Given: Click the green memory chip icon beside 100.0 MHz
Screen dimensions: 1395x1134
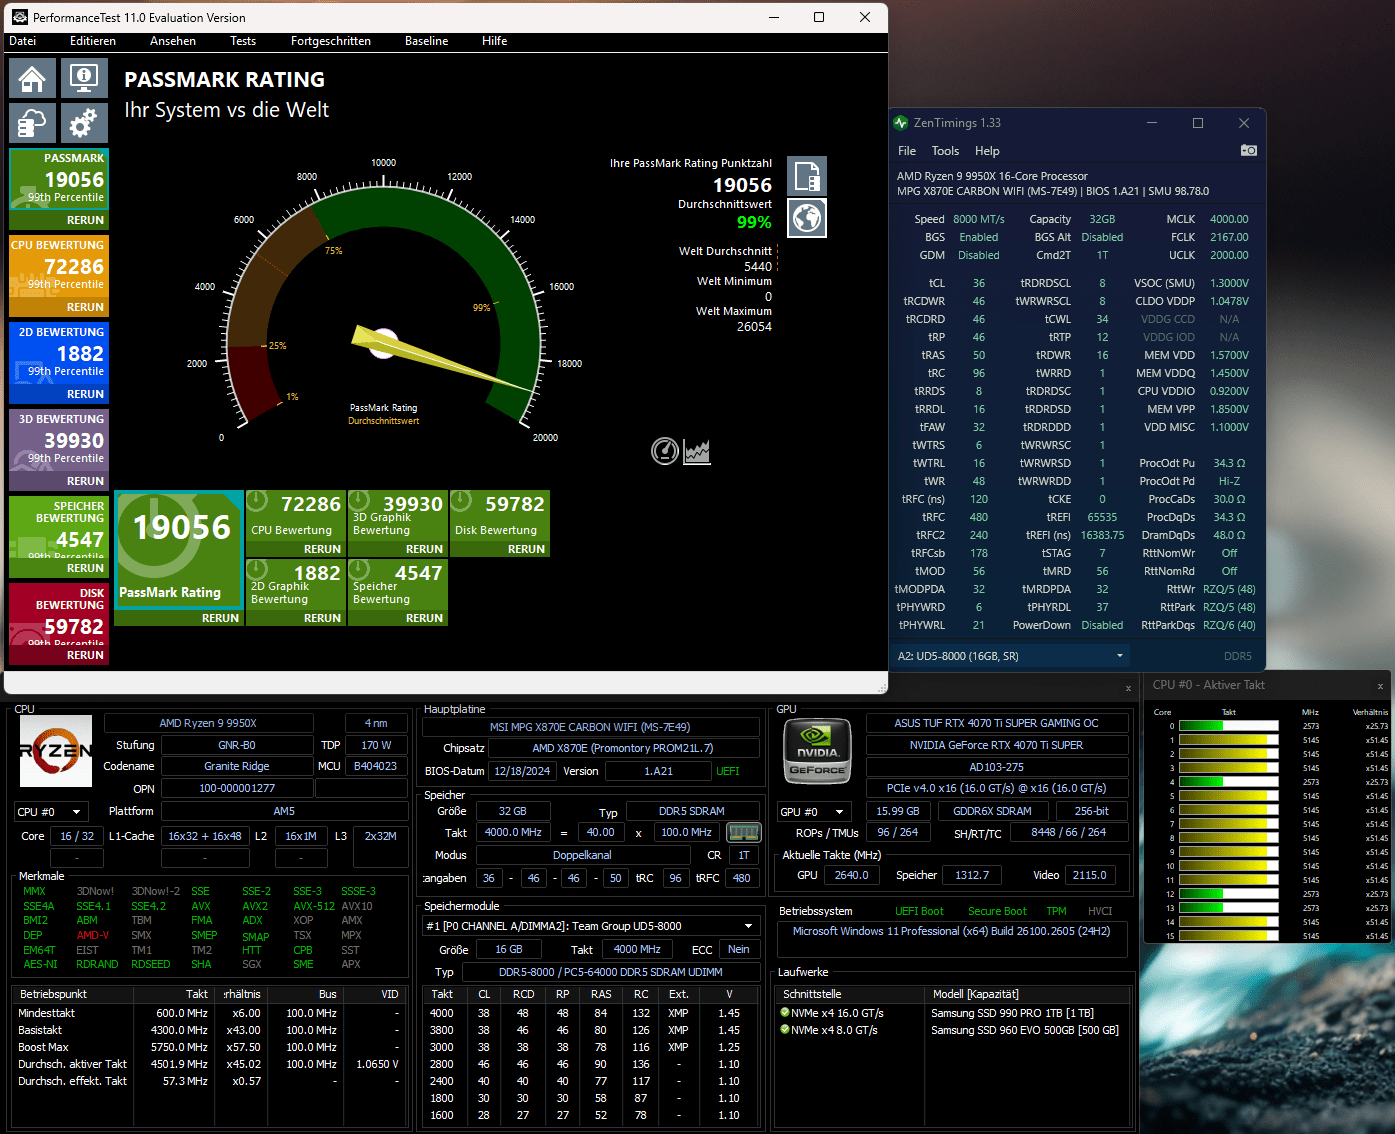Looking at the screenshot, I should [x=744, y=832].
